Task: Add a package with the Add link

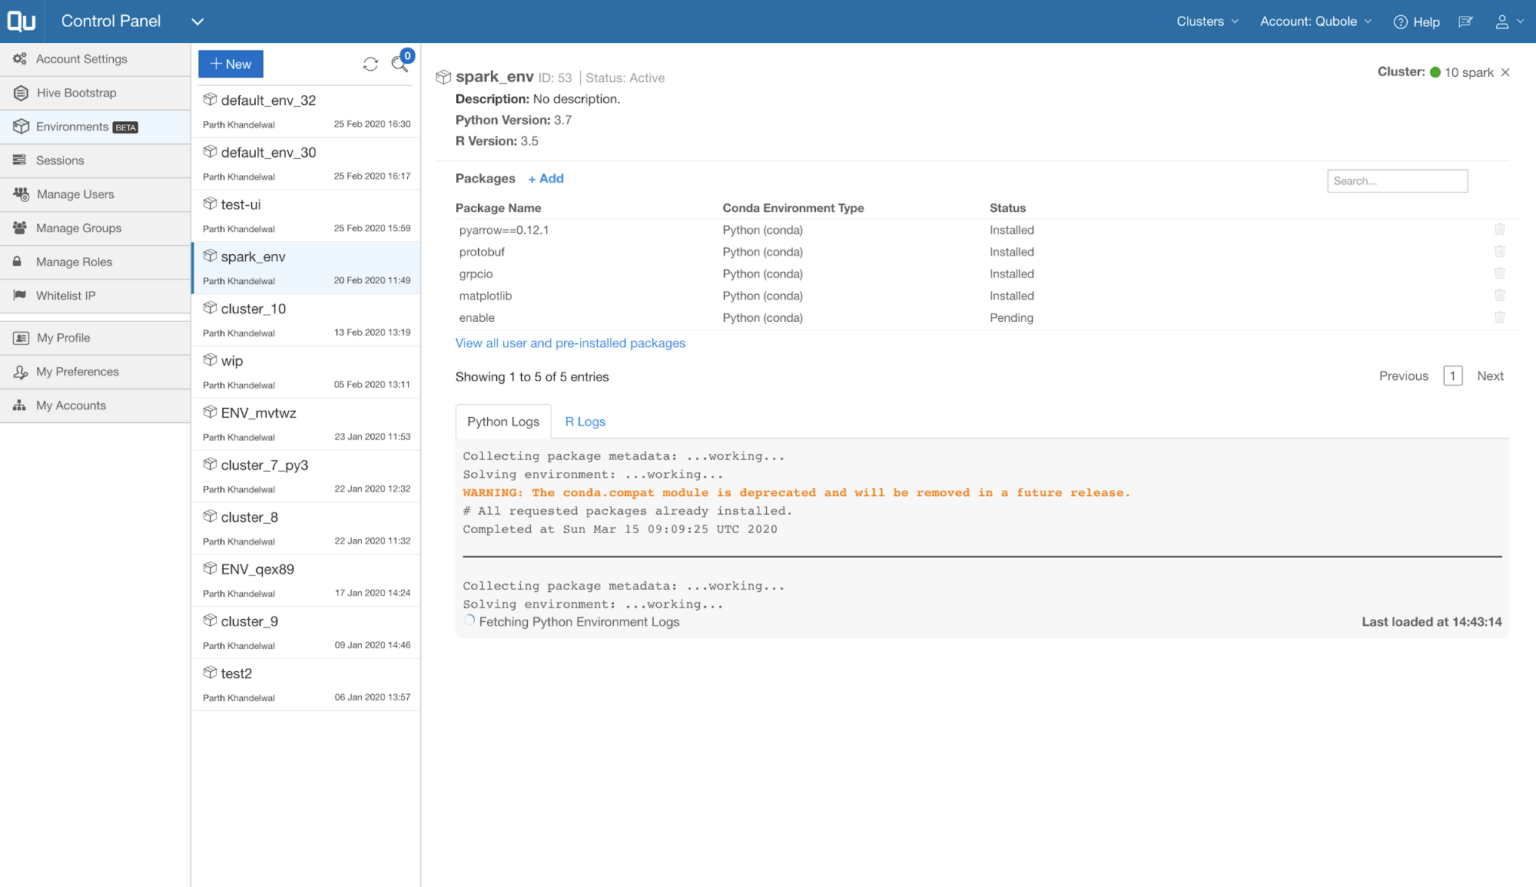Action: coord(546,178)
